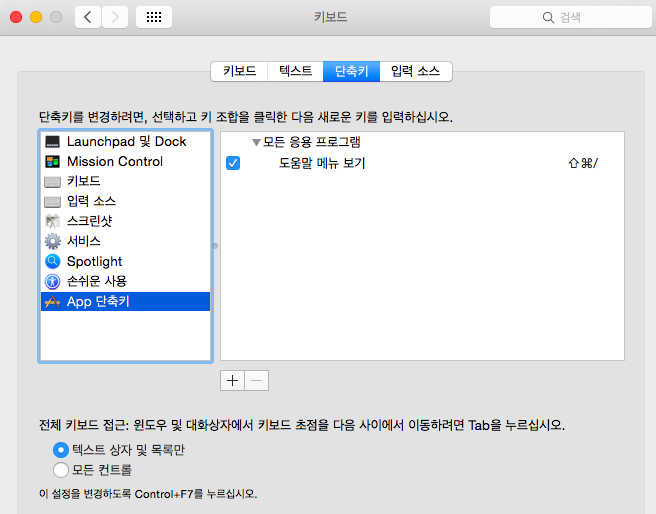Image resolution: width=656 pixels, height=514 pixels.
Task: Click the App 단축키 icon
Action: (53, 301)
